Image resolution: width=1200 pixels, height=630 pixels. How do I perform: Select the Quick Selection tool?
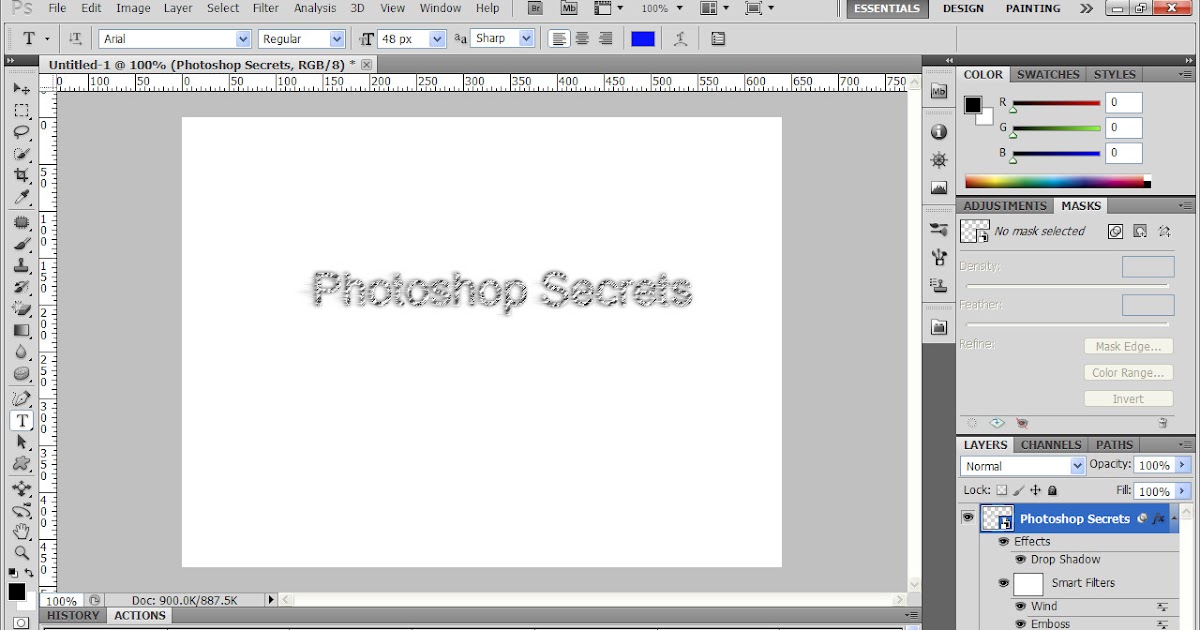(21, 154)
